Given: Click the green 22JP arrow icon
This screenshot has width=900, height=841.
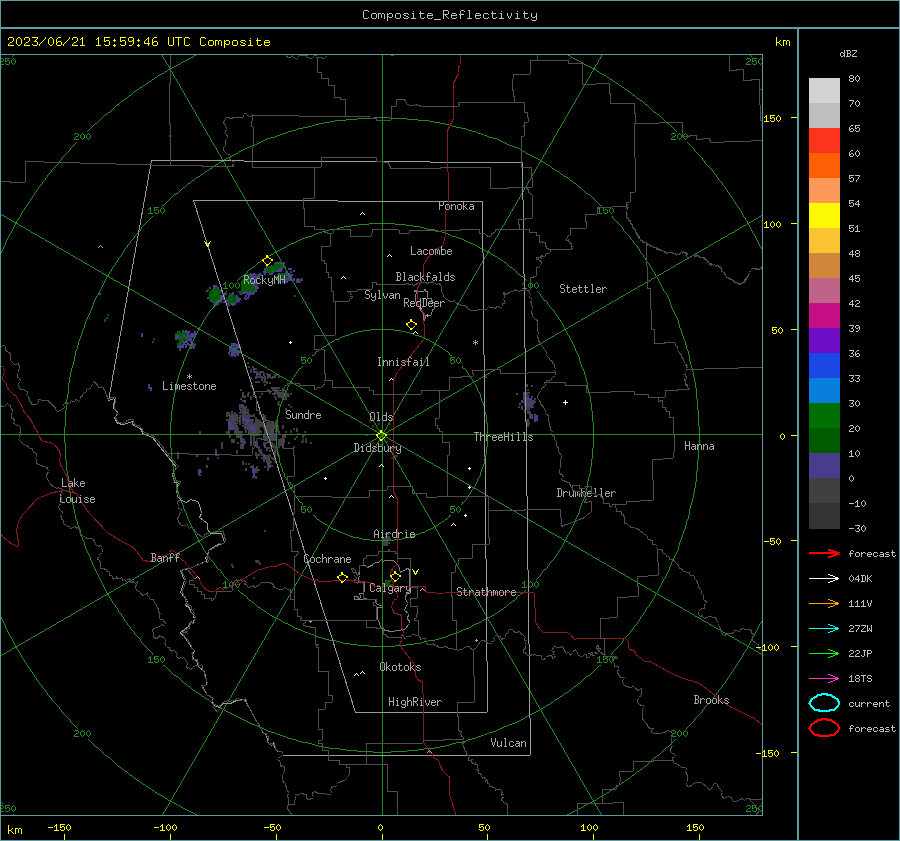Looking at the screenshot, I should tap(824, 653).
